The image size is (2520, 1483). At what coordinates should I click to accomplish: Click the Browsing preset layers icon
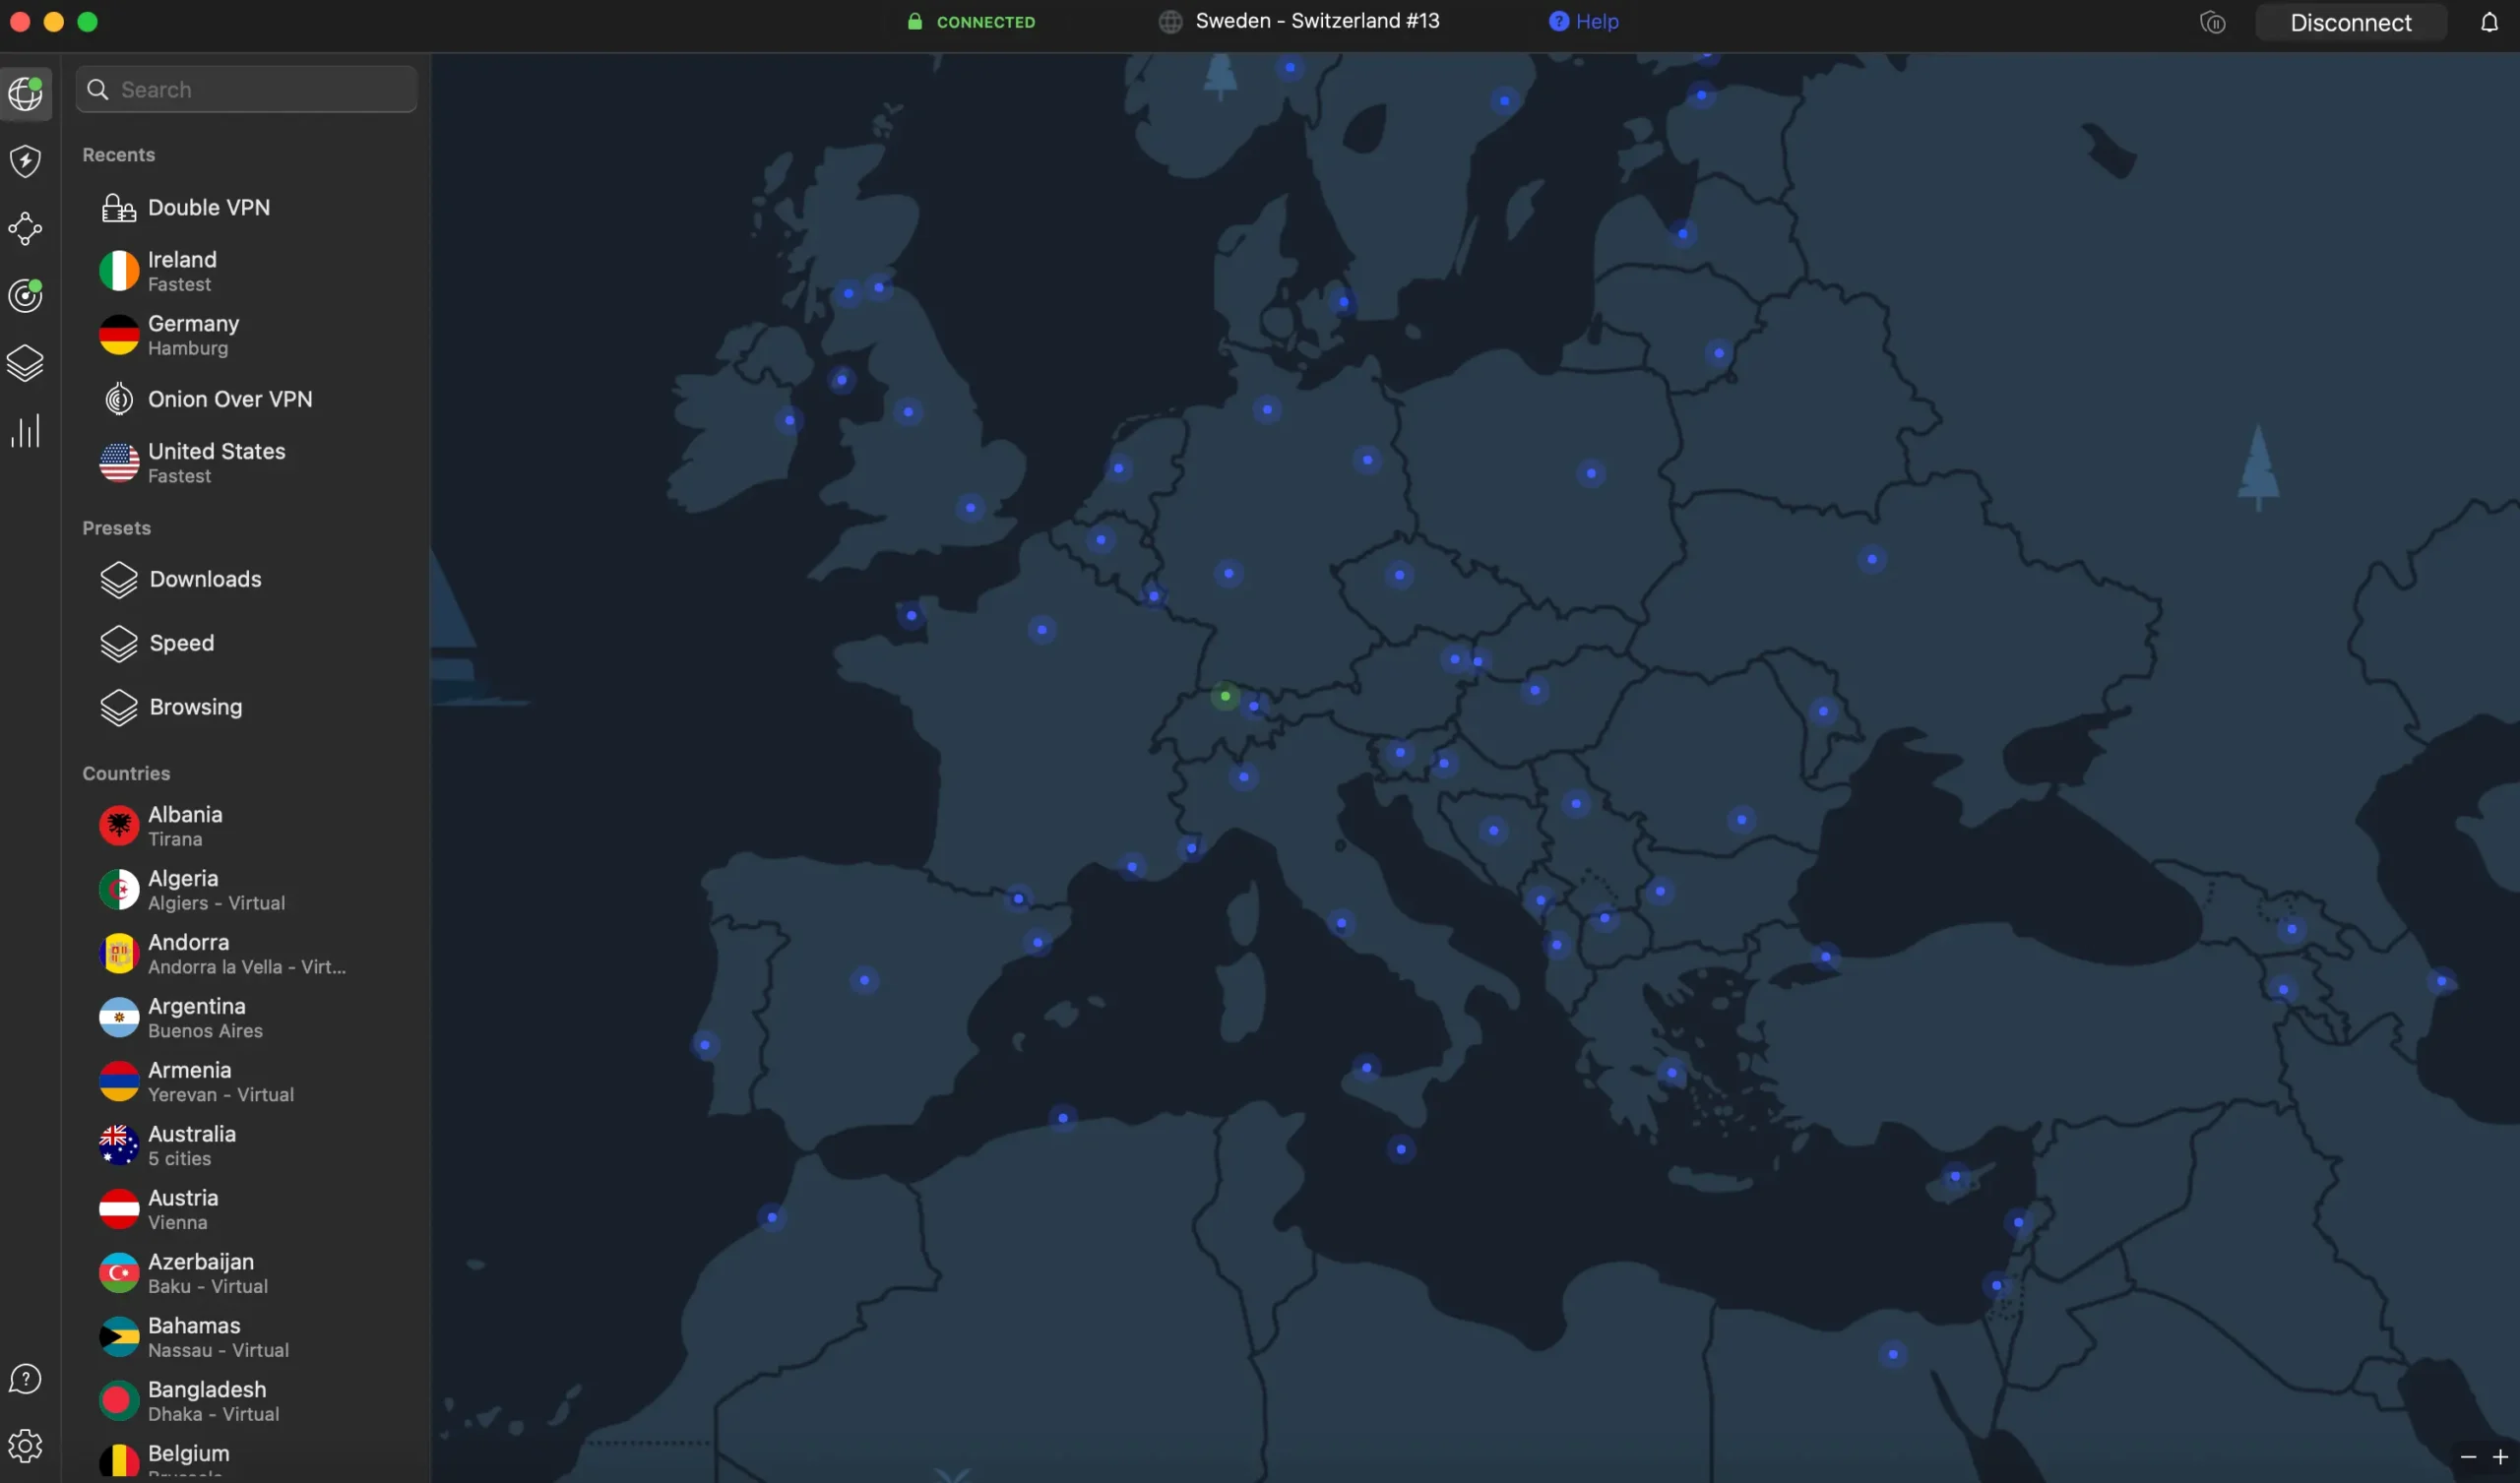pos(119,708)
